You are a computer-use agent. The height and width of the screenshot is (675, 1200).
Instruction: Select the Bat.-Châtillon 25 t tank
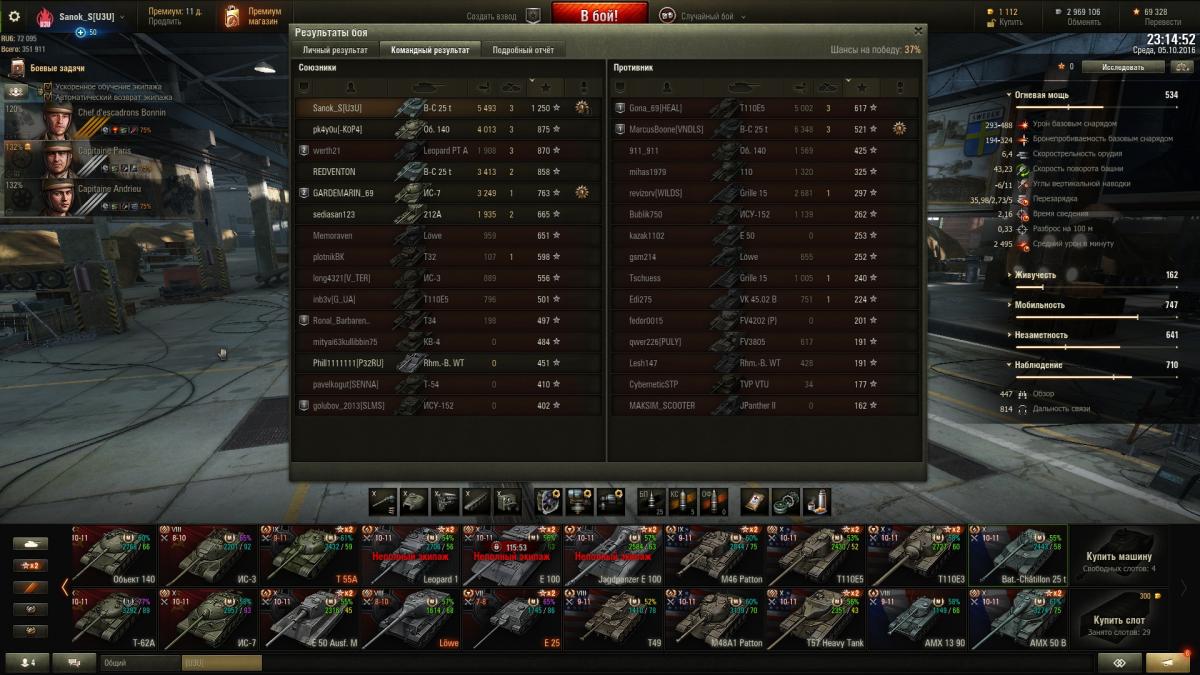(x=1017, y=555)
